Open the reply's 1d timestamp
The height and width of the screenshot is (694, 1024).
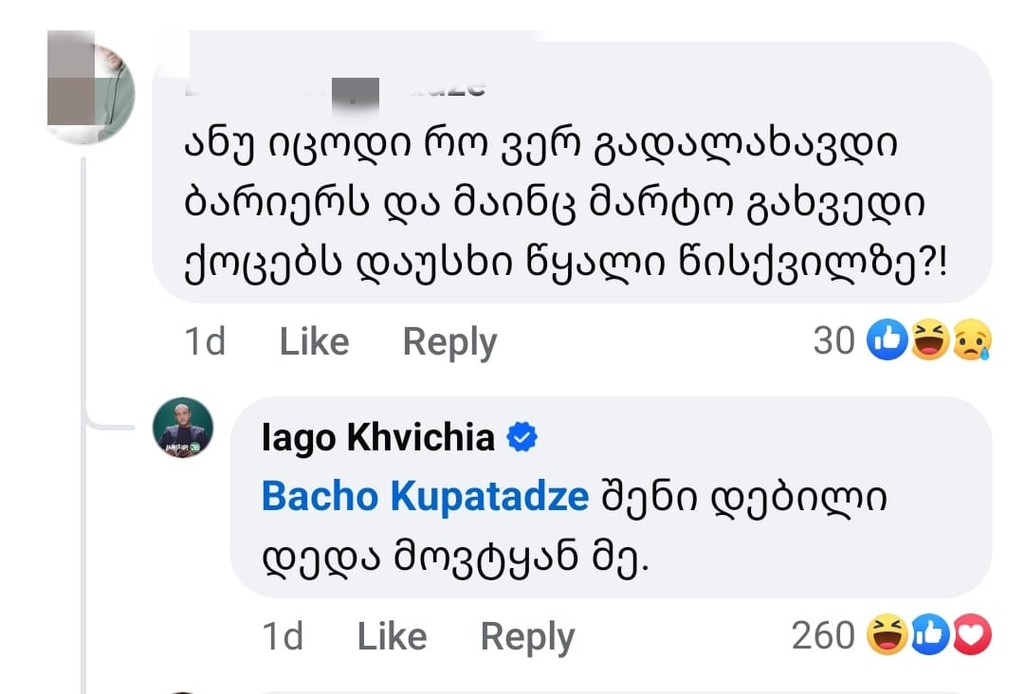click(283, 636)
